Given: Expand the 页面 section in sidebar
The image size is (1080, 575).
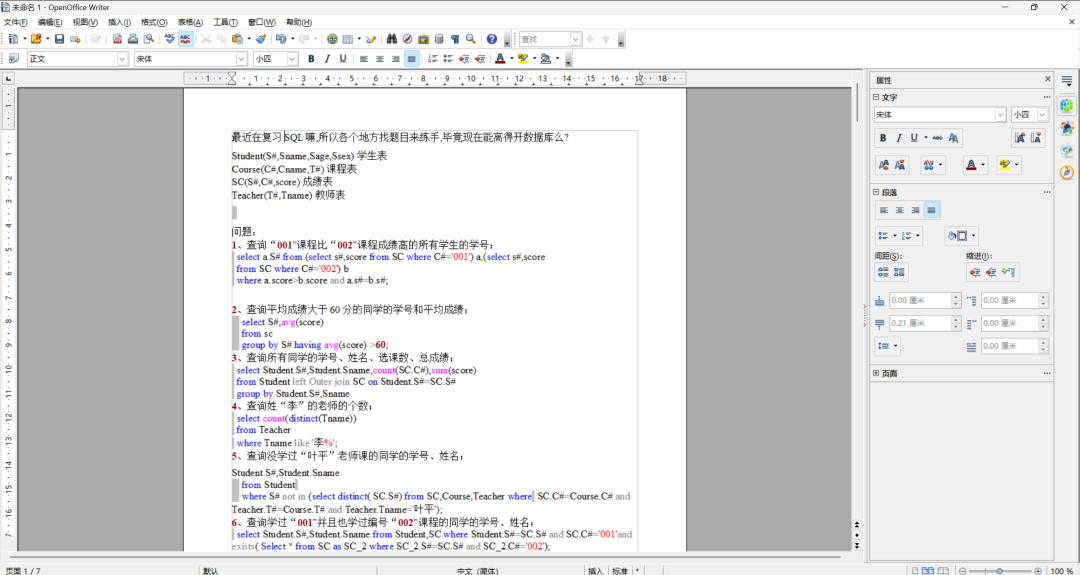Looking at the screenshot, I should click(x=877, y=373).
